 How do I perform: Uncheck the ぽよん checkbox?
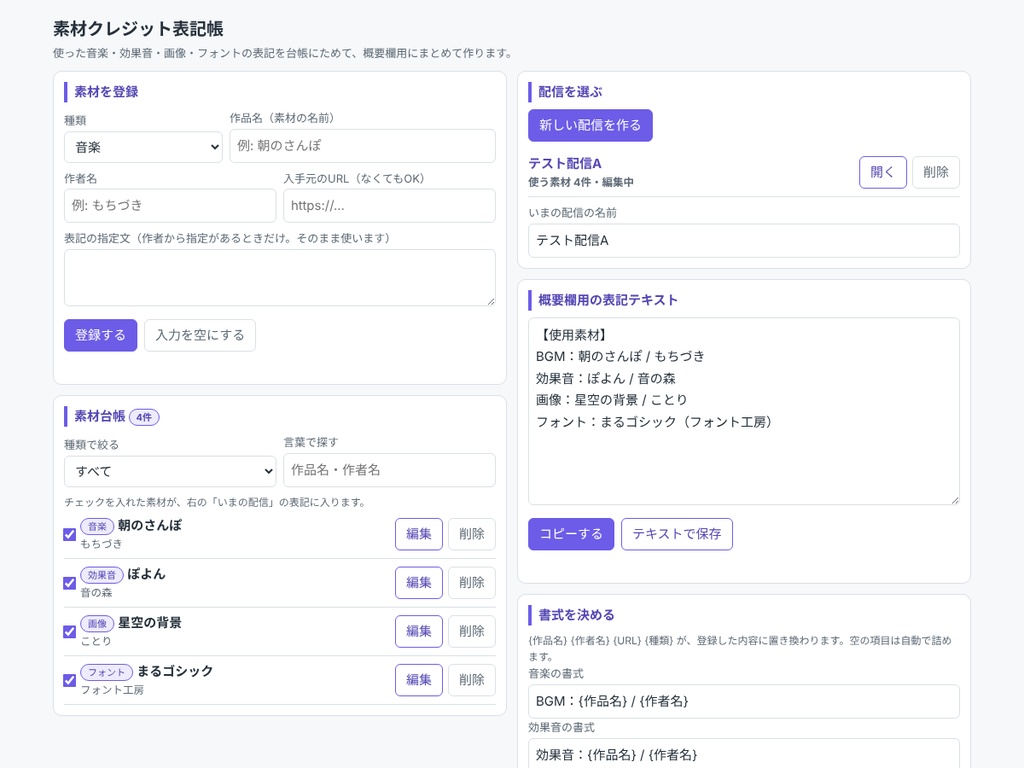pos(70,583)
